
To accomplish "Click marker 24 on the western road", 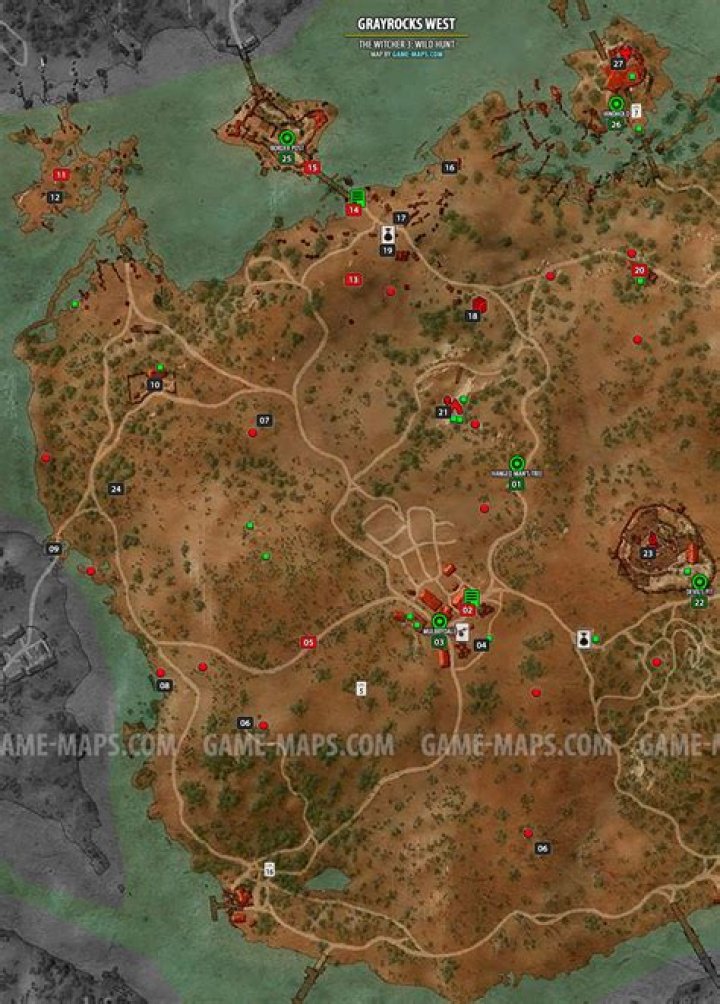I will (116, 489).
